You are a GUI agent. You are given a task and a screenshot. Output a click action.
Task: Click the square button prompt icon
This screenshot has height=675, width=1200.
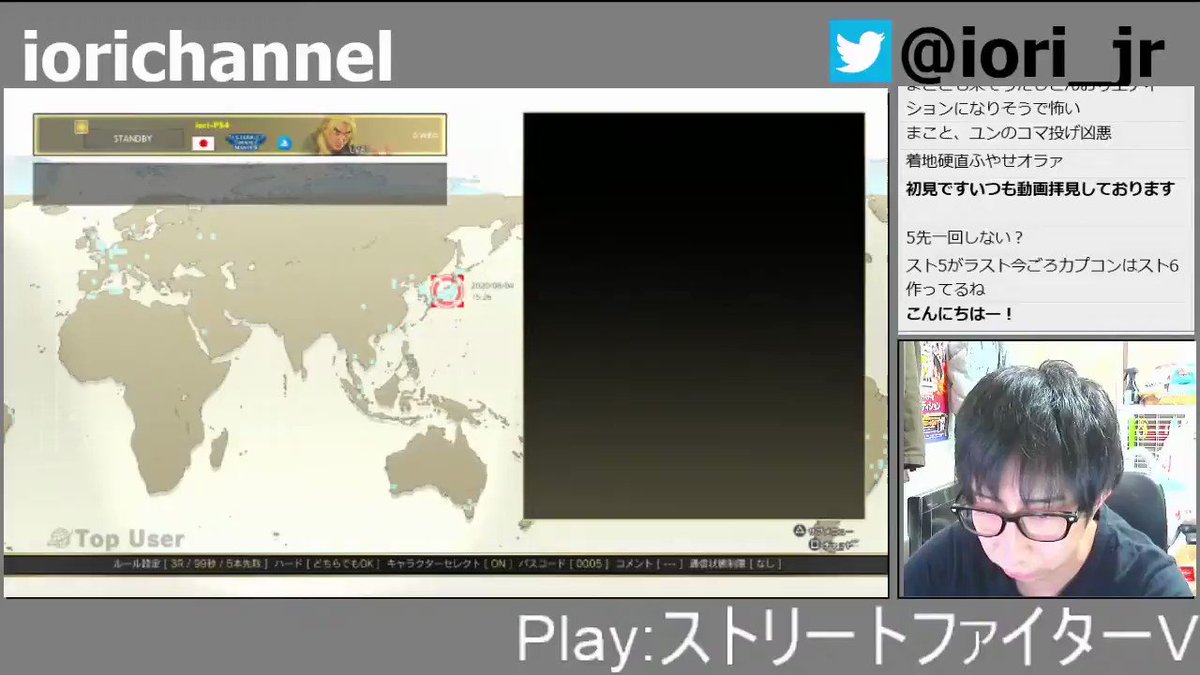(x=816, y=545)
